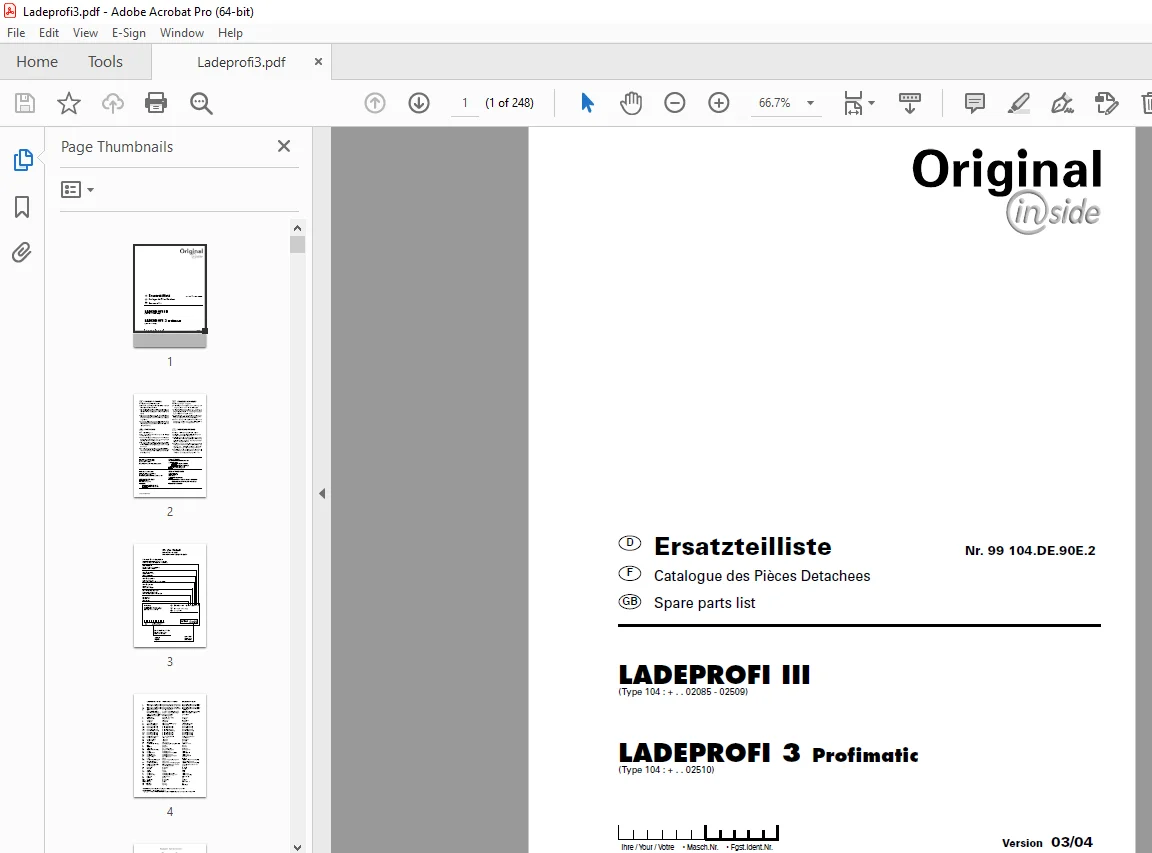This screenshot has width=1152, height=853.
Task: Select page 3 thumbnail
Action: (170, 596)
